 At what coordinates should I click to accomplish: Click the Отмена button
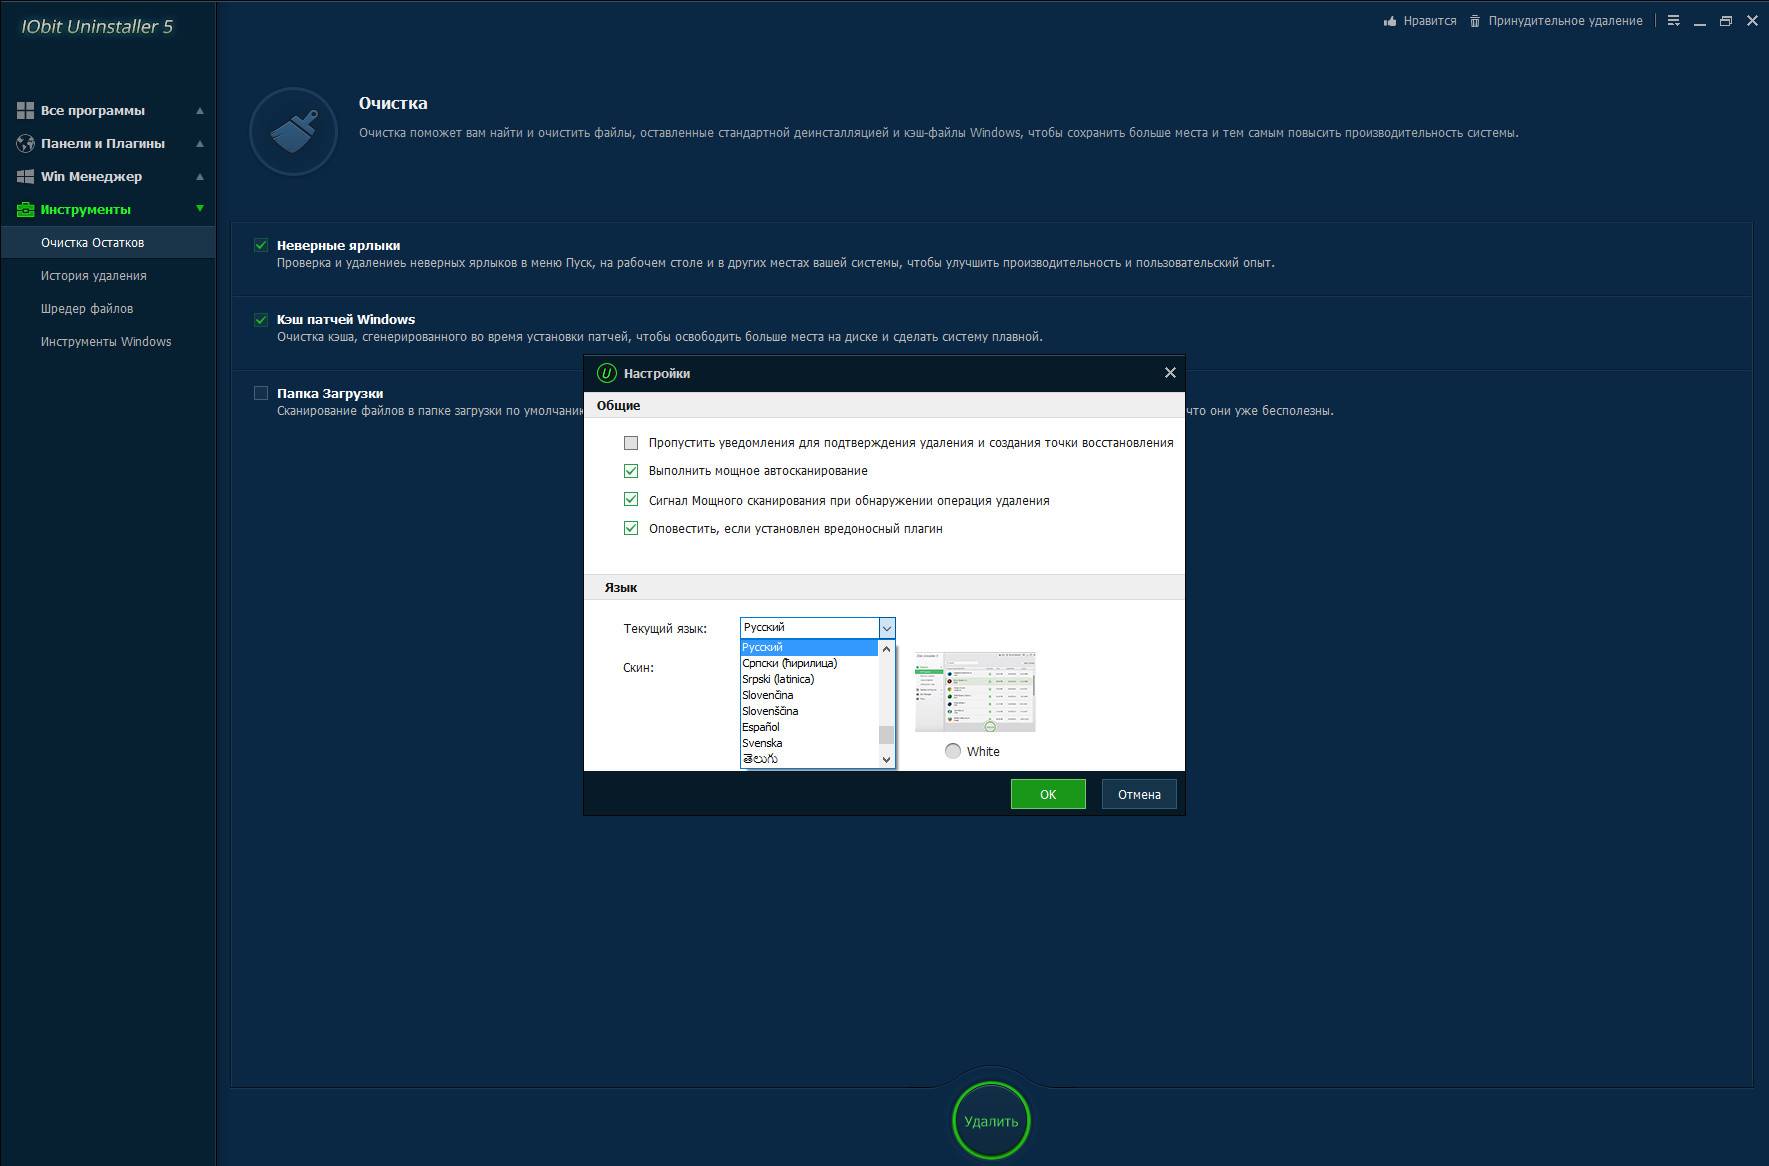pyautogui.click(x=1139, y=794)
